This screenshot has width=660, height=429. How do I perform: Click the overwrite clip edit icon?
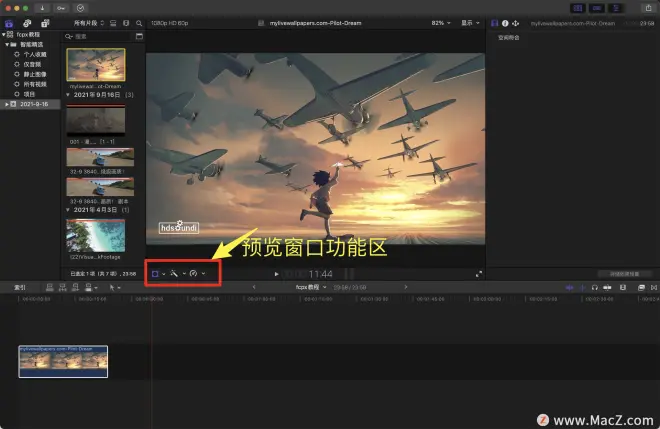(90, 288)
